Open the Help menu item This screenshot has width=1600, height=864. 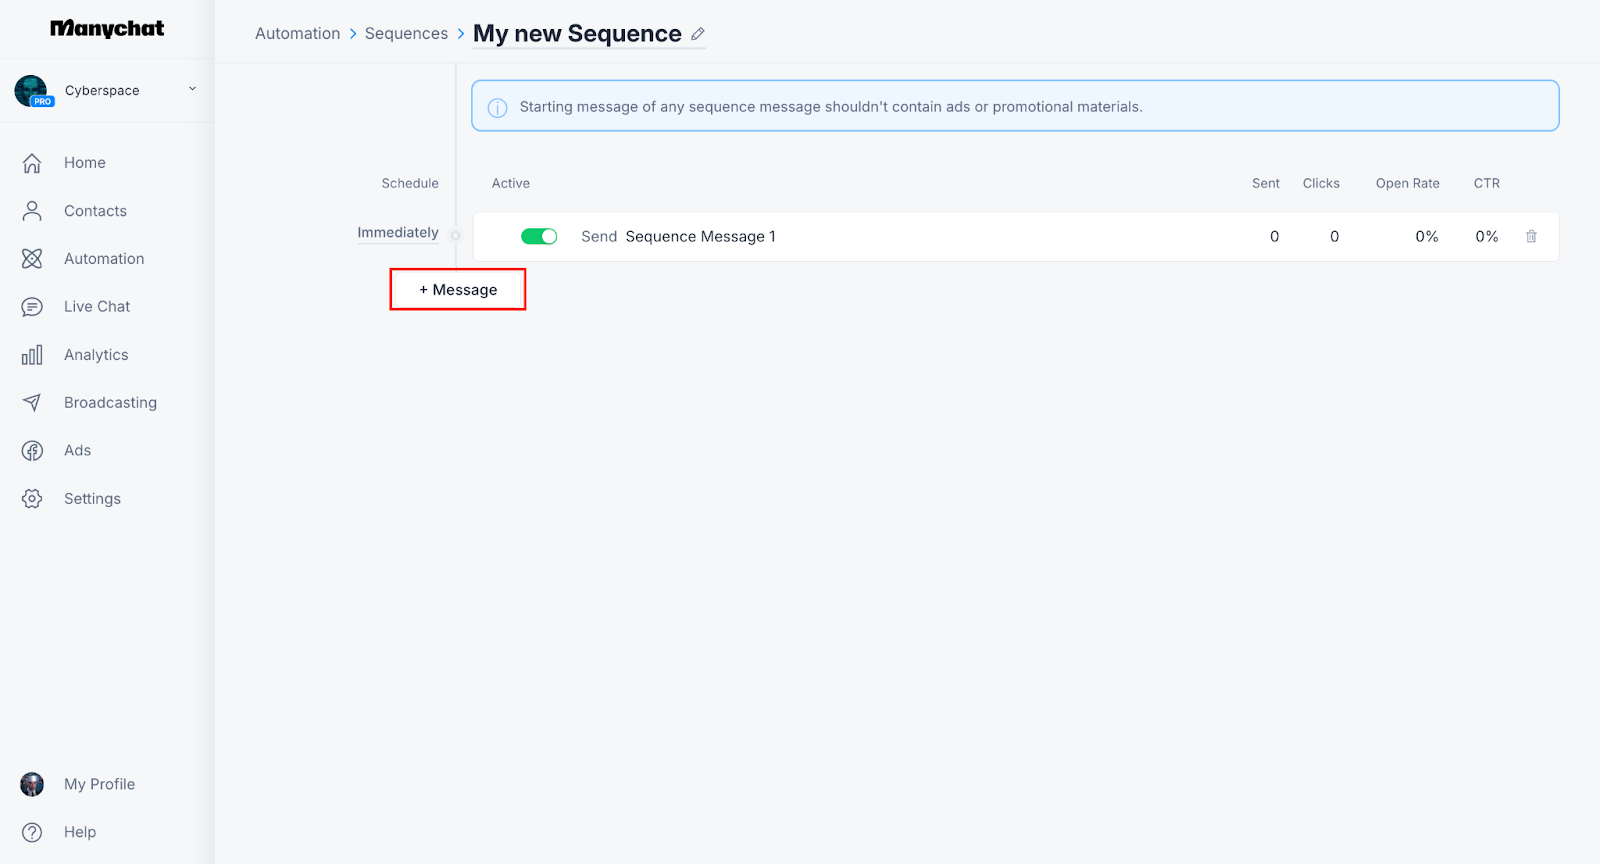[x=80, y=832]
